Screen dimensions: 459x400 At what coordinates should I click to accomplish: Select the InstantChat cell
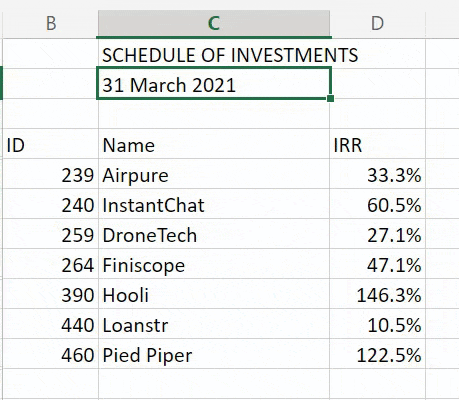(214, 204)
